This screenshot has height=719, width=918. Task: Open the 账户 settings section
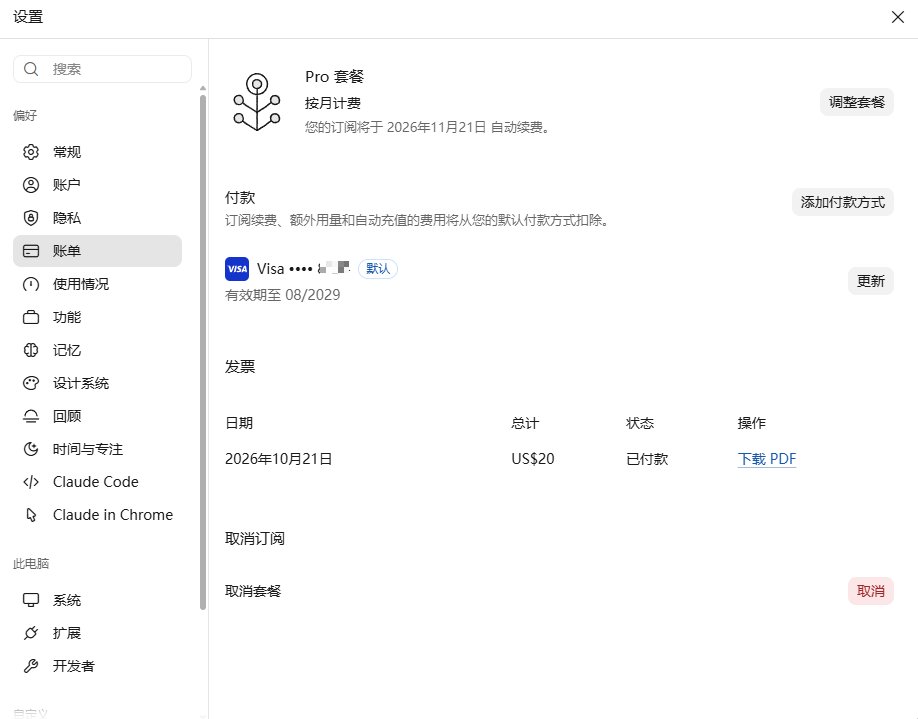pos(97,185)
